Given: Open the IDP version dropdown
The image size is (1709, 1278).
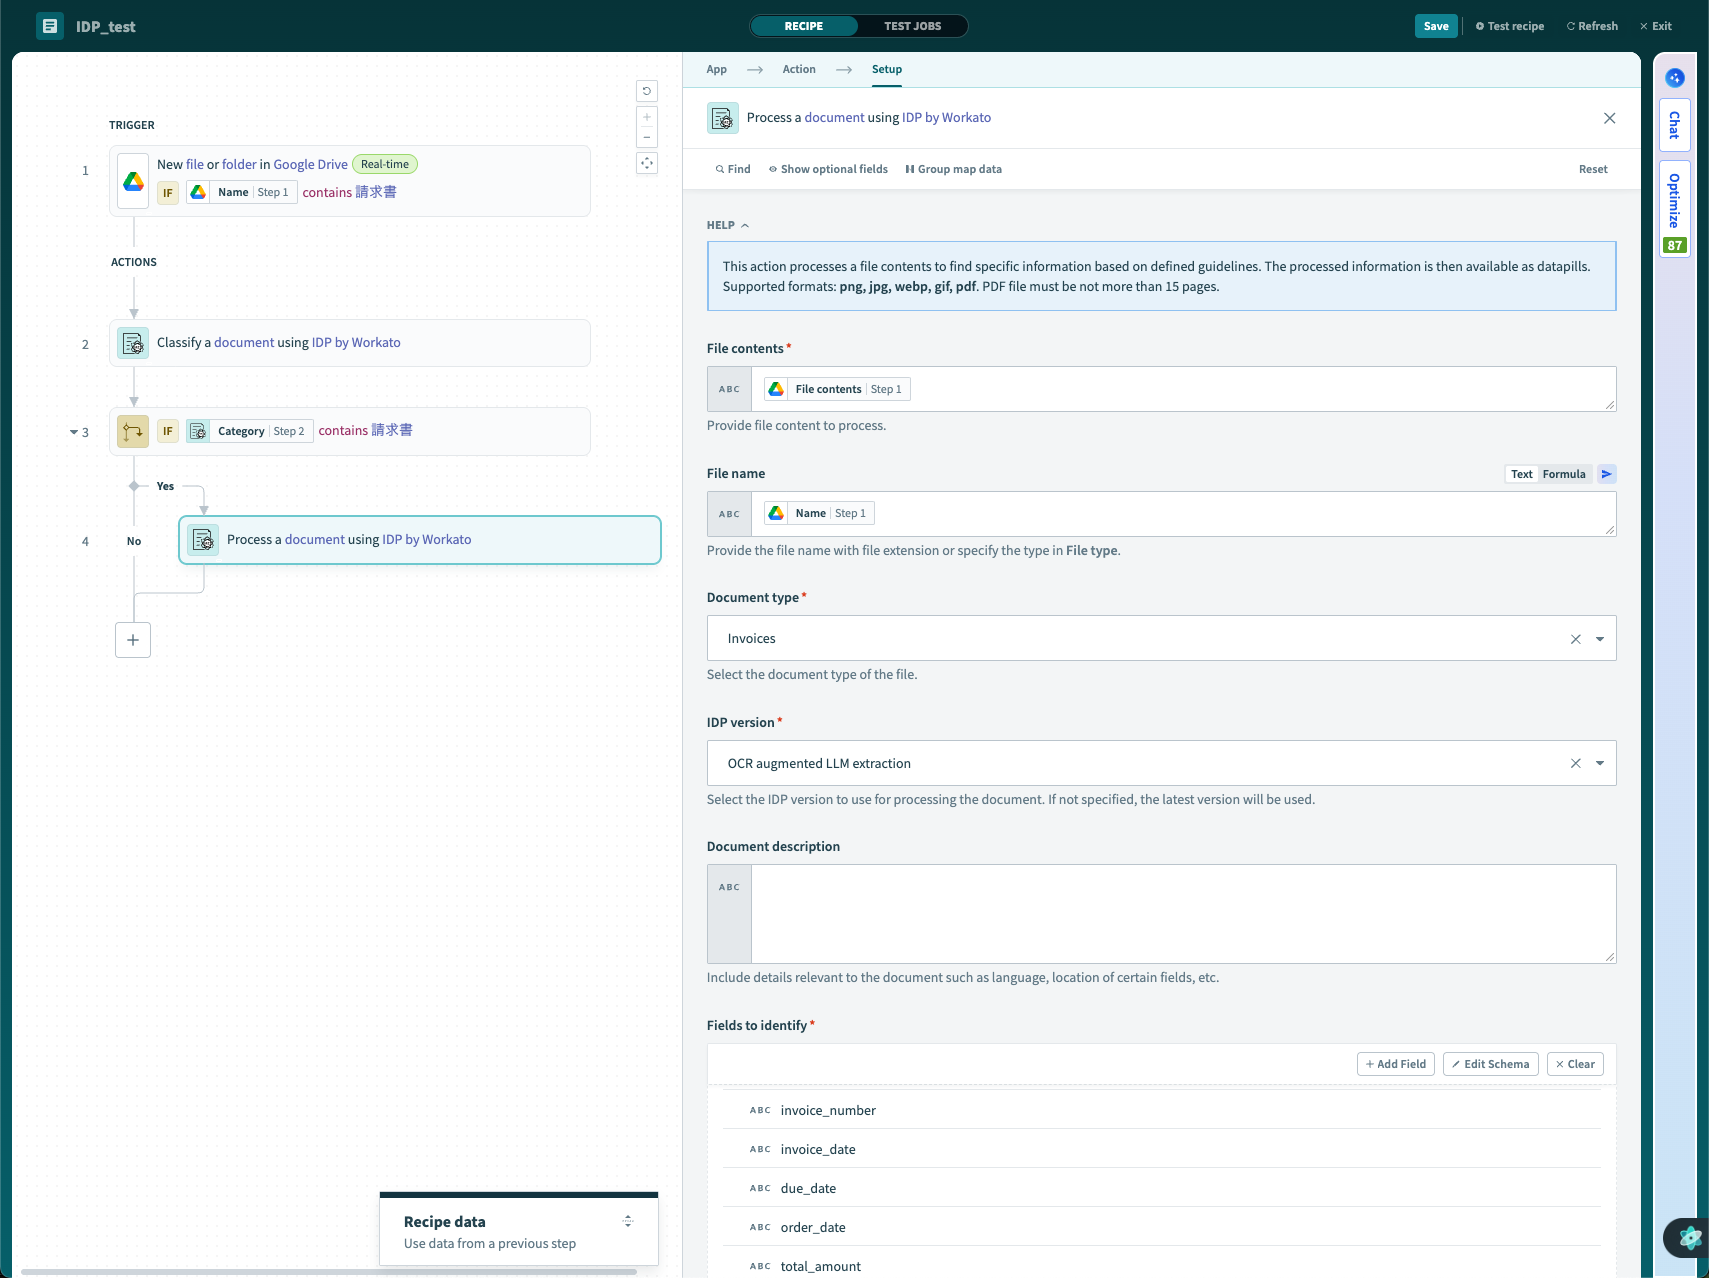Looking at the screenshot, I should coord(1600,764).
